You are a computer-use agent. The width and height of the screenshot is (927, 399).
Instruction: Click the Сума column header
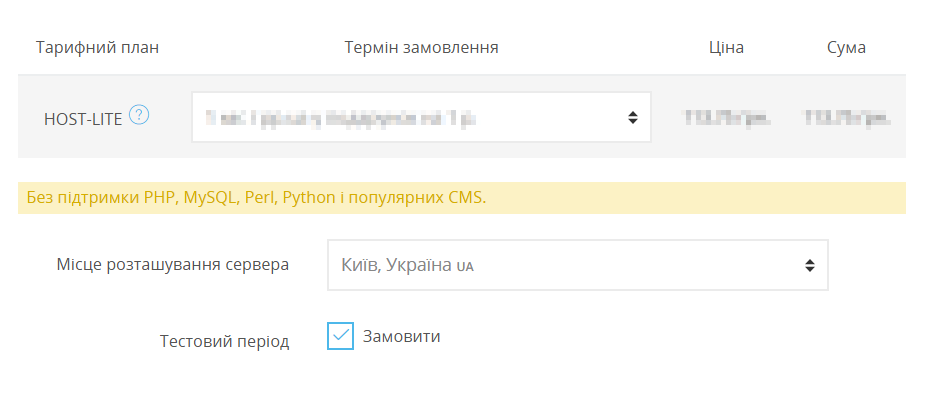pyautogui.click(x=847, y=48)
